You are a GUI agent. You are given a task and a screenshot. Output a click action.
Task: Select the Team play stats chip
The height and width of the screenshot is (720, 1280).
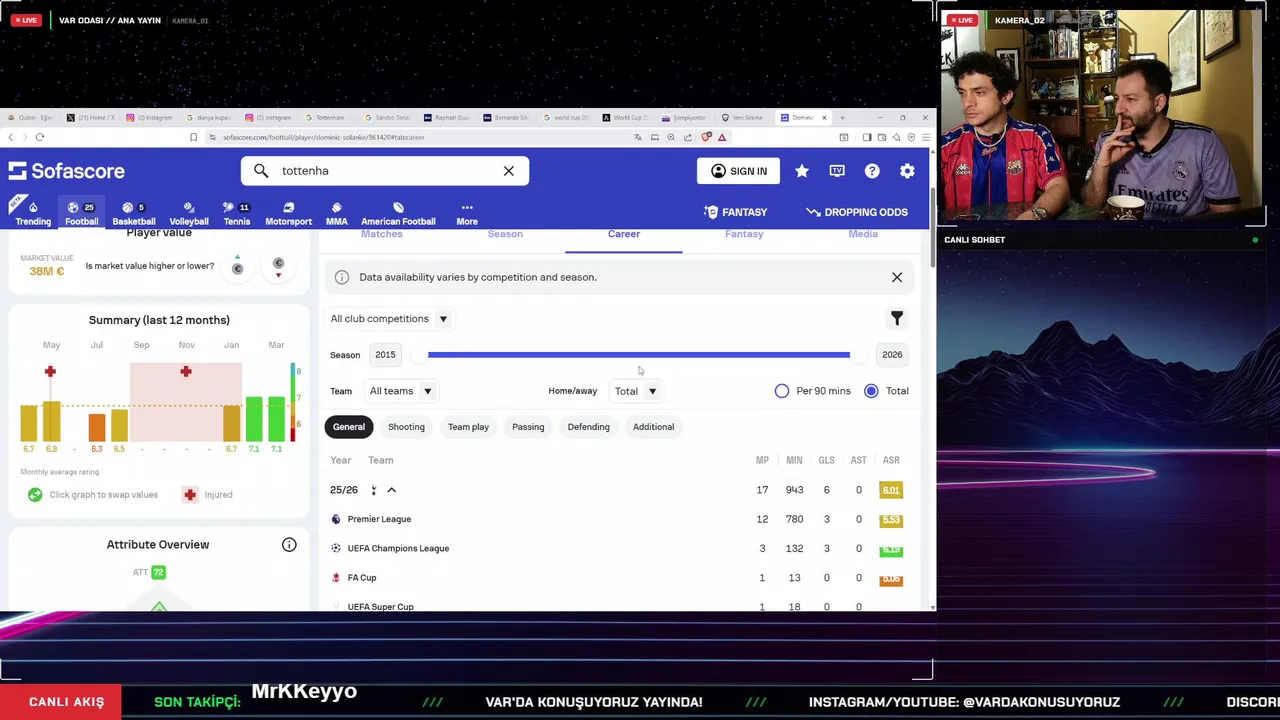pos(468,427)
